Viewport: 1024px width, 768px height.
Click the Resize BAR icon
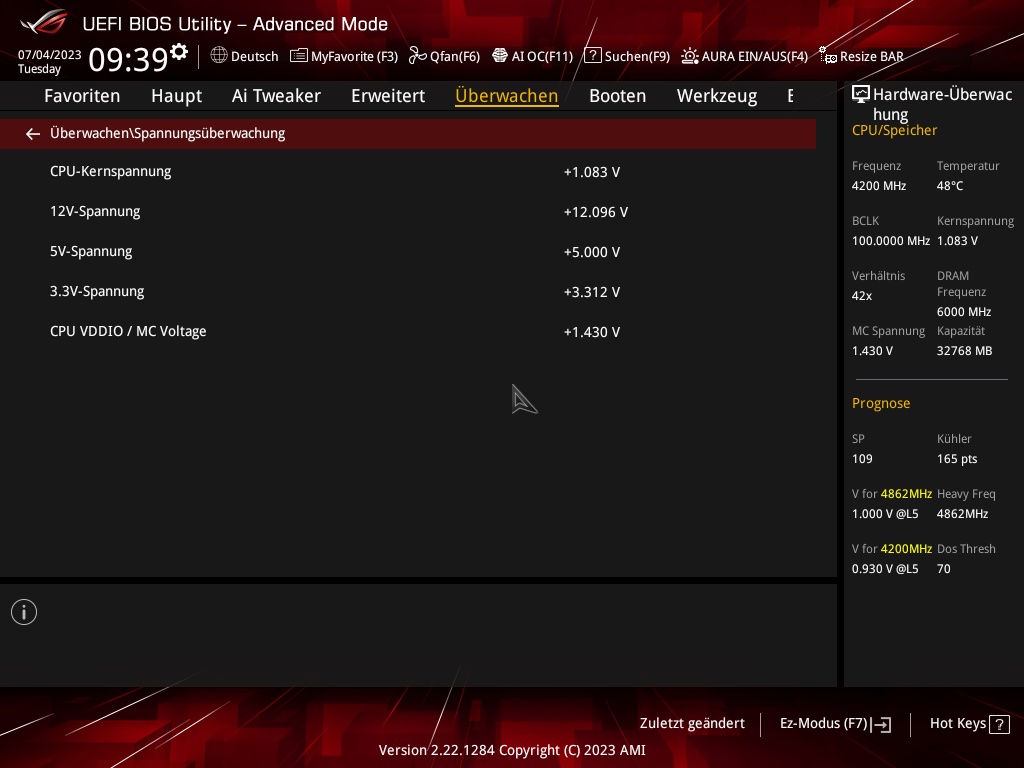827,56
